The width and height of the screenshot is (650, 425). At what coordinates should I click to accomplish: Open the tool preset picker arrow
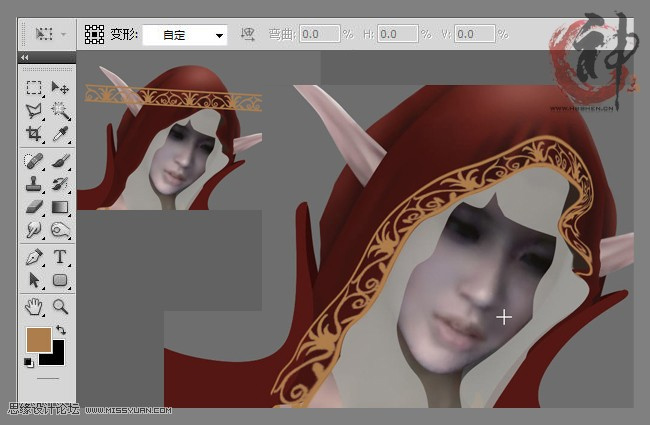click(64, 34)
